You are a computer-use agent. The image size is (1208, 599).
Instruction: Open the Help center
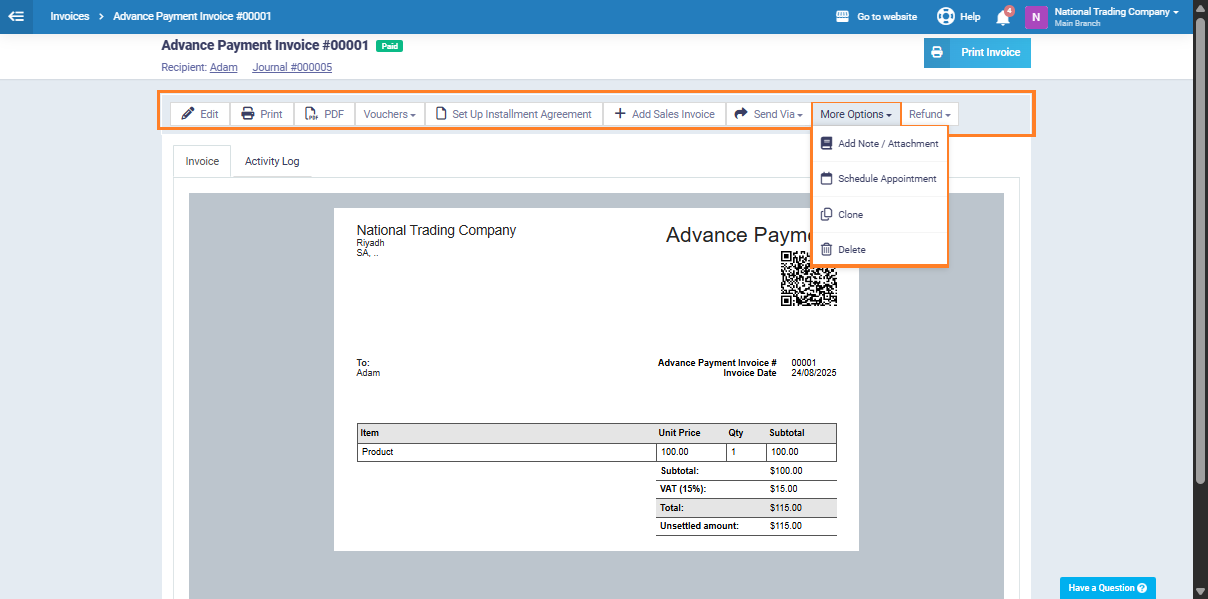(x=958, y=17)
